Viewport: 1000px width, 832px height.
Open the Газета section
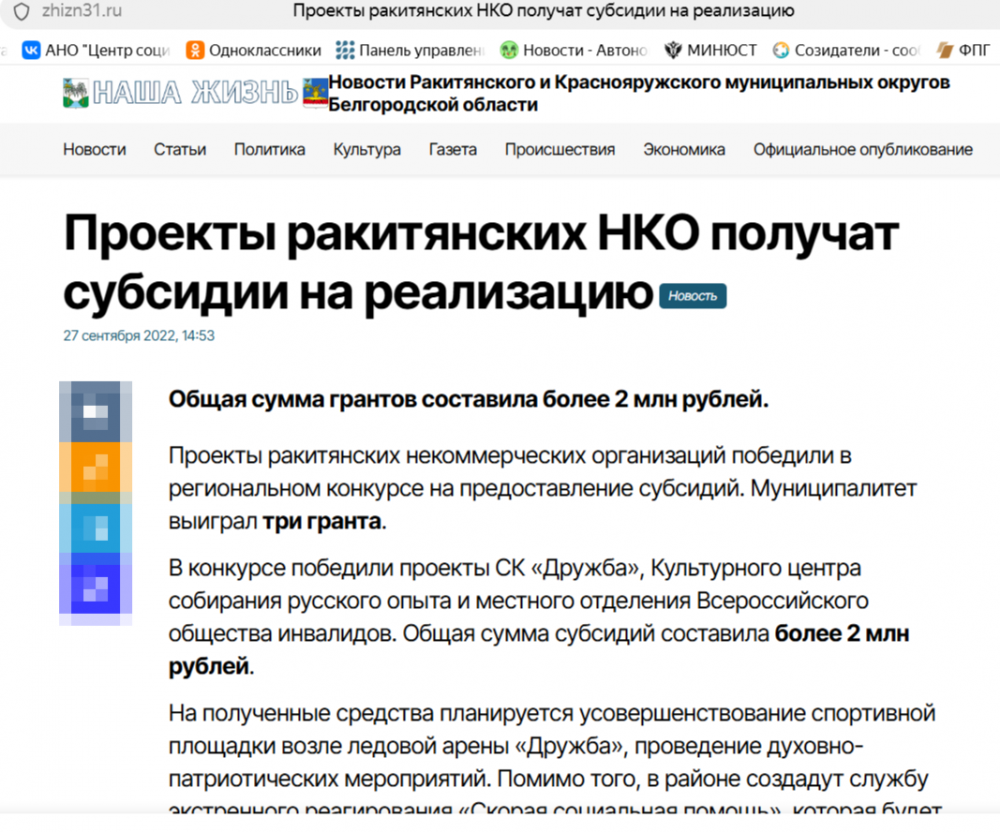tap(453, 150)
